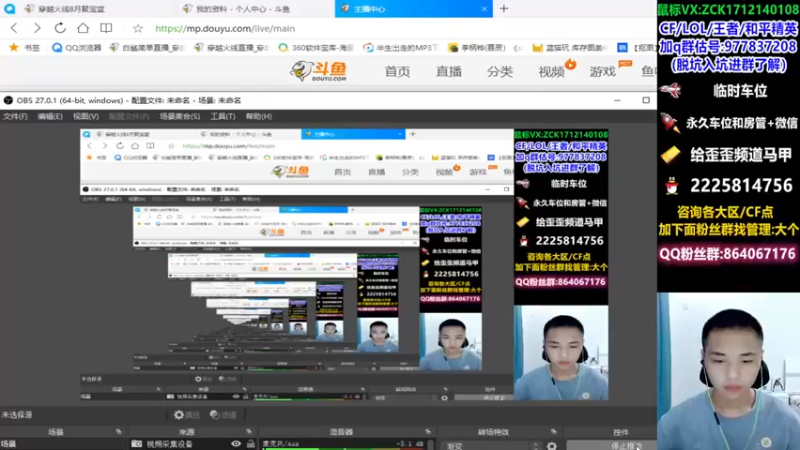Select the 场景 scene row in the list
The image size is (800, 450).
(63, 444)
